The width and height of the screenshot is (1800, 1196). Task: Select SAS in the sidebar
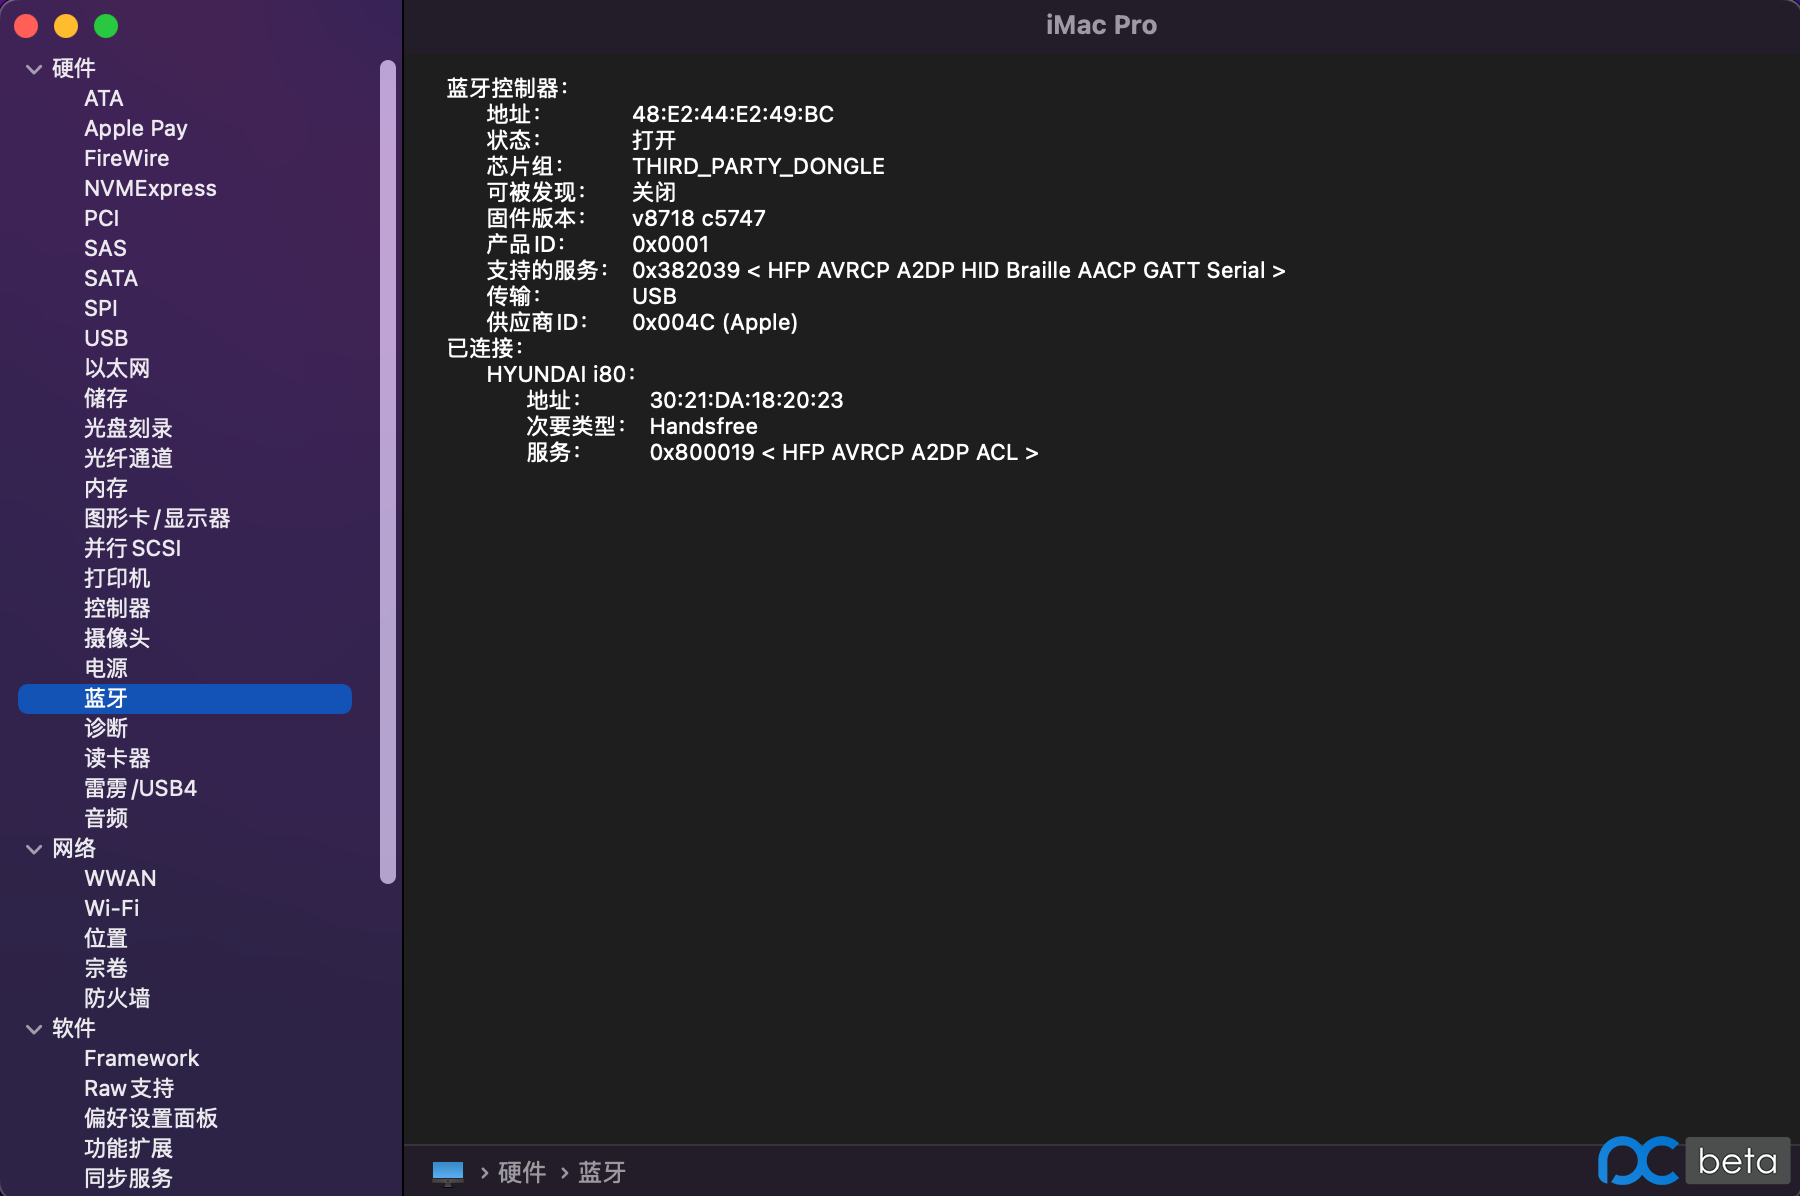pyautogui.click(x=105, y=248)
